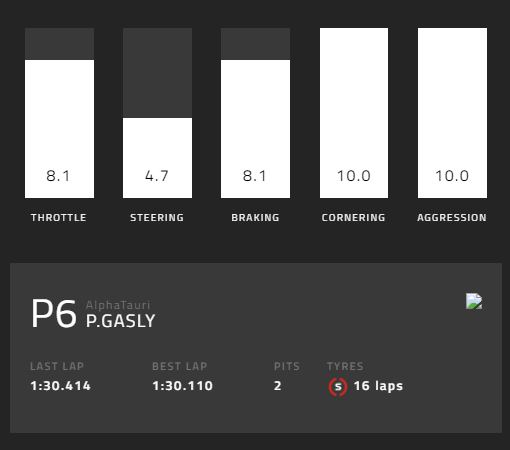Click the Cornering 10.0 bar
The image size is (510, 450).
[354, 113]
